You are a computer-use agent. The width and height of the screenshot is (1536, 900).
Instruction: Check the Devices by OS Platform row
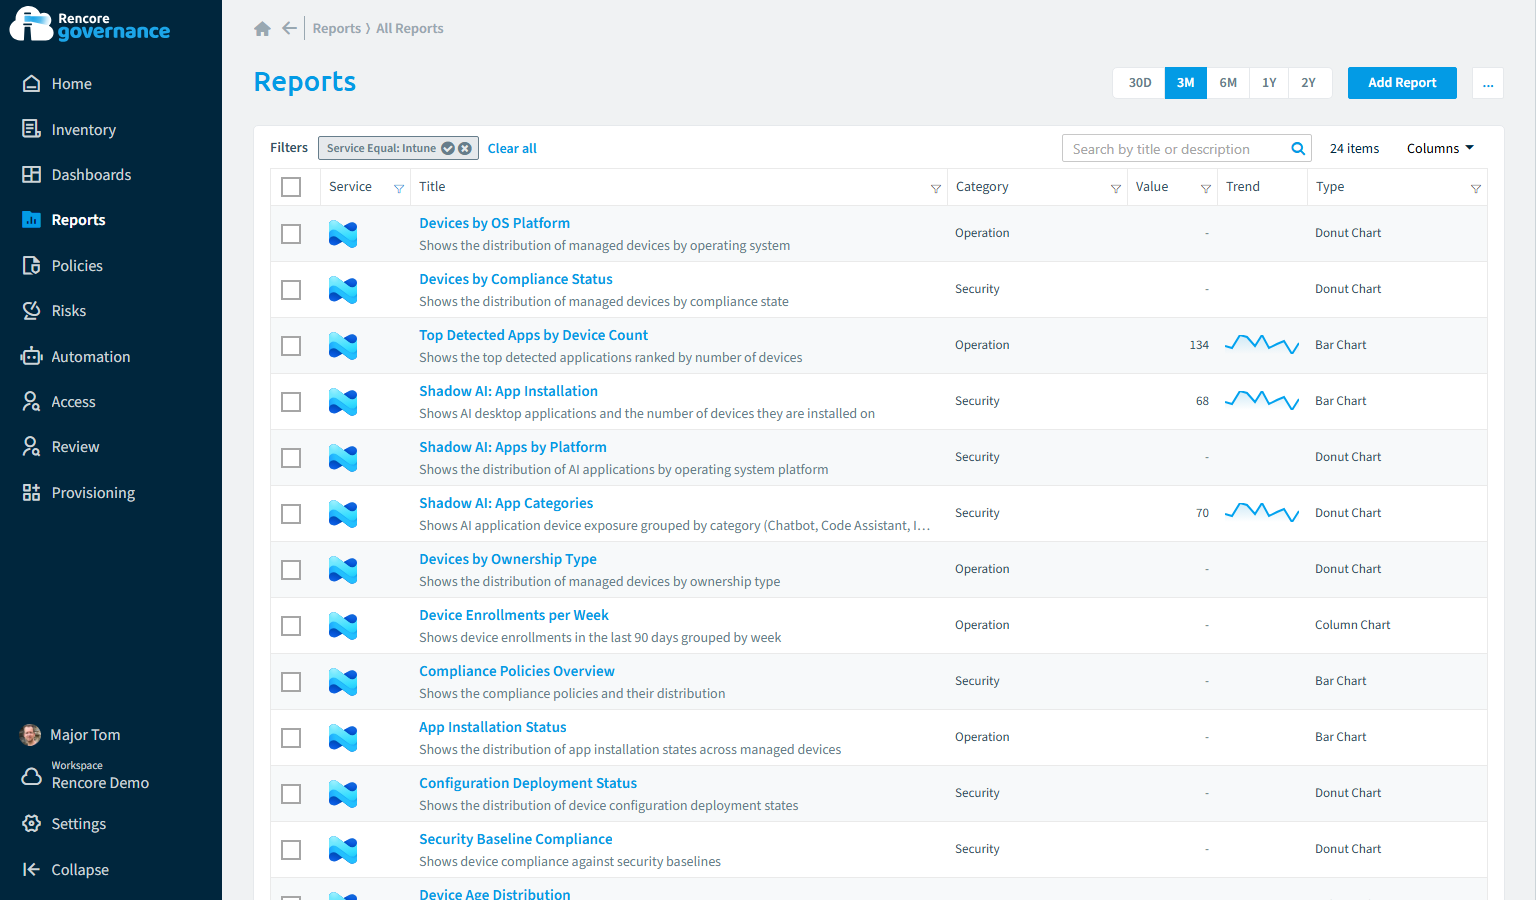tap(291, 234)
